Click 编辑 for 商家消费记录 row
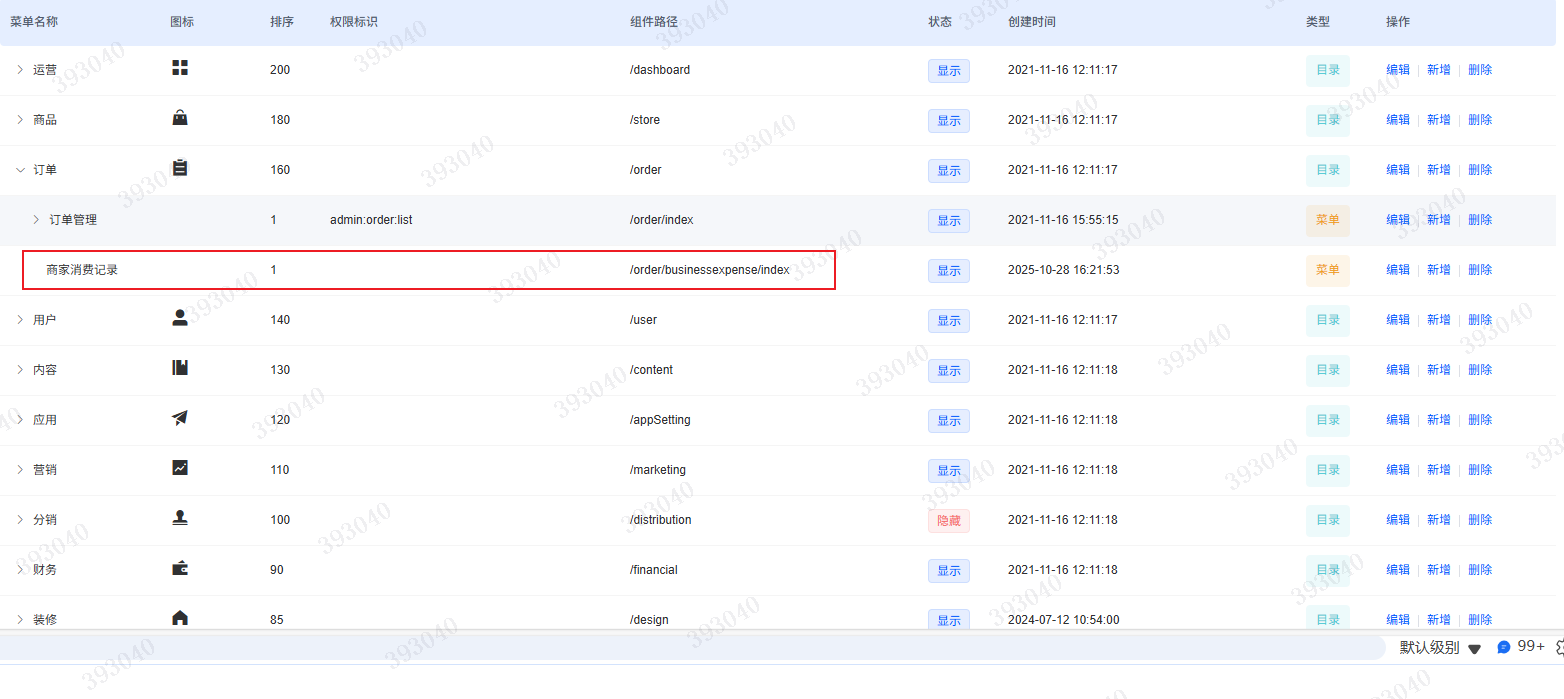The width and height of the screenshot is (1564, 699). [1398, 270]
